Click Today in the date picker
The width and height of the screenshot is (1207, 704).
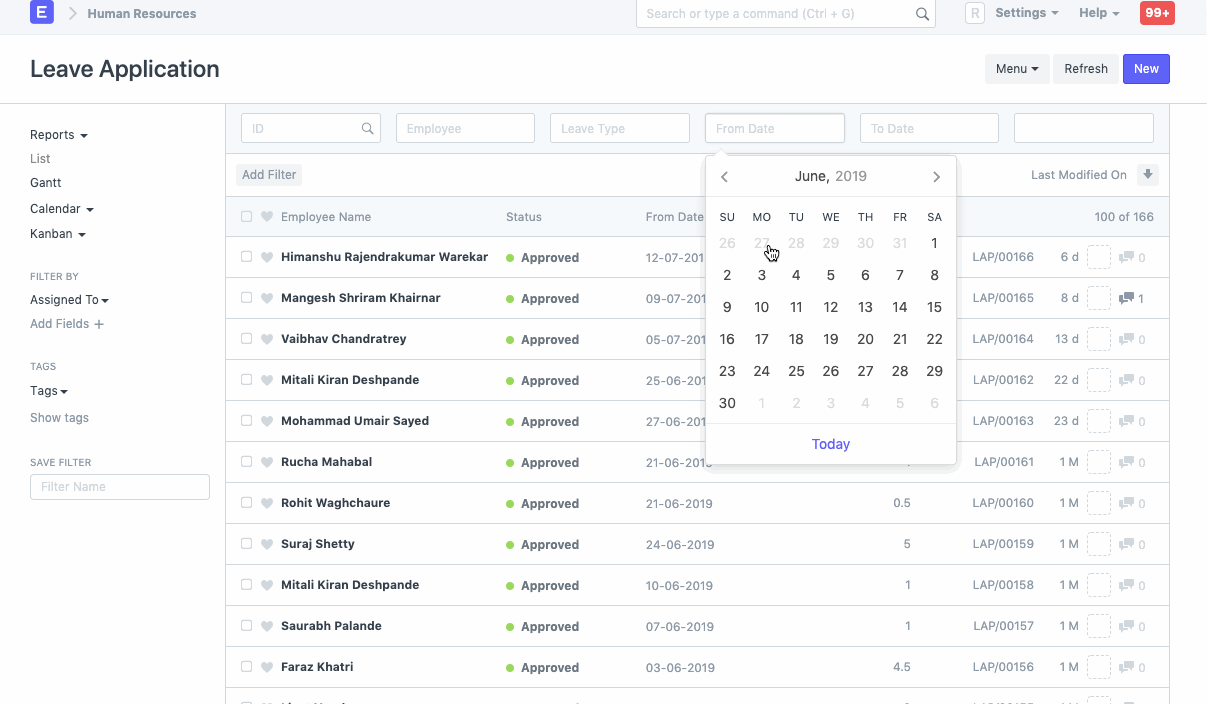pyautogui.click(x=830, y=443)
